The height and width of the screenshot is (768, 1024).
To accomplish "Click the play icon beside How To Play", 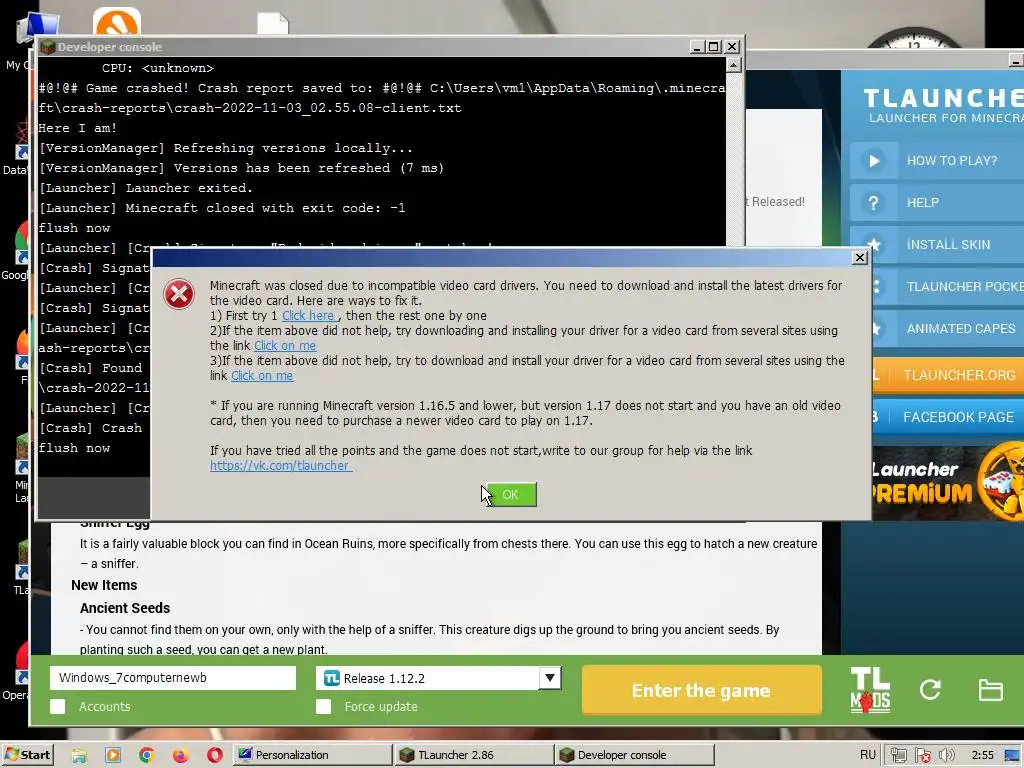I will coord(874,161).
